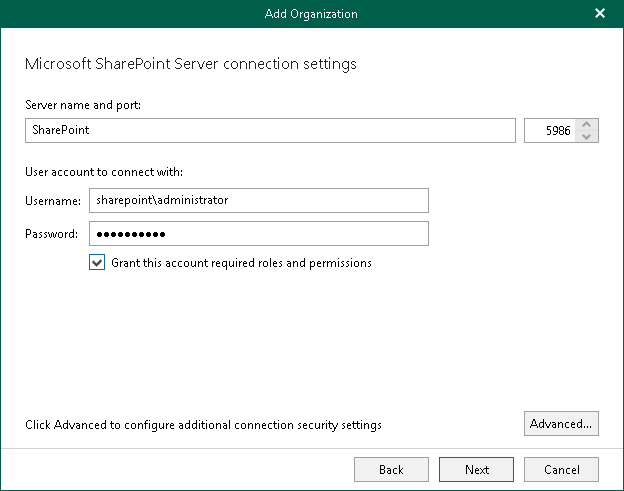Click the server name field containing SharePoint
Screen dimensions: 624x491
coord(270,131)
